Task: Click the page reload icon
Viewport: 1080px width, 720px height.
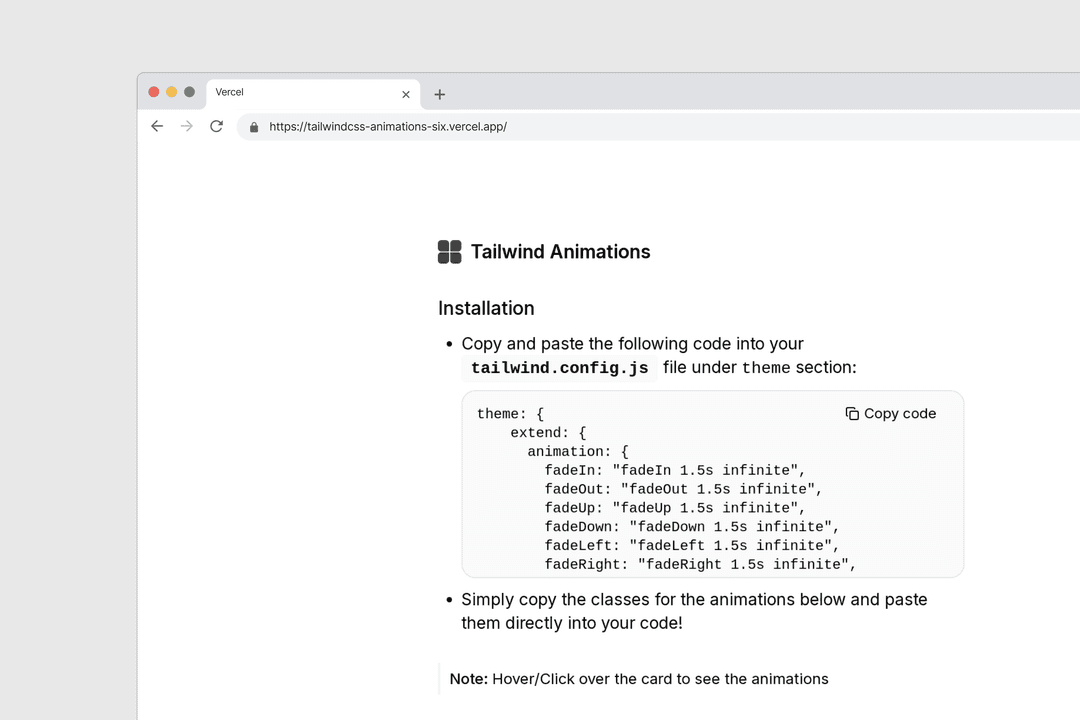Action: point(217,126)
